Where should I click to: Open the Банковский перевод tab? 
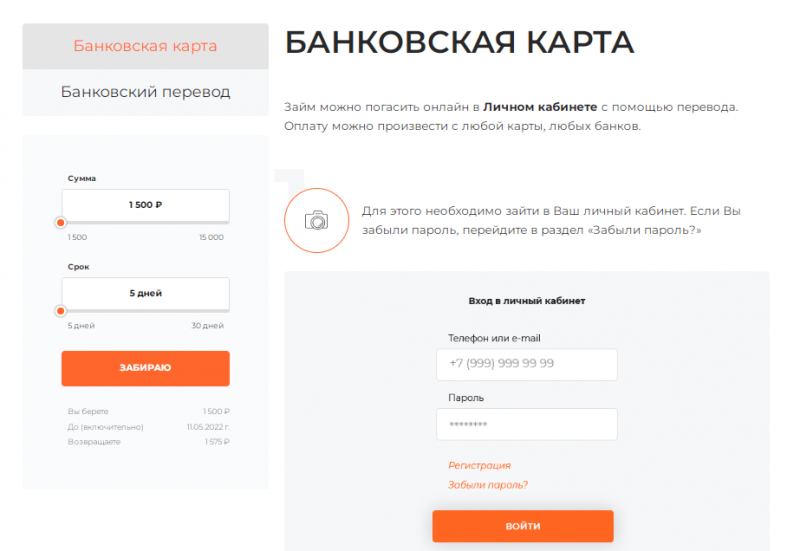[x=145, y=92]
